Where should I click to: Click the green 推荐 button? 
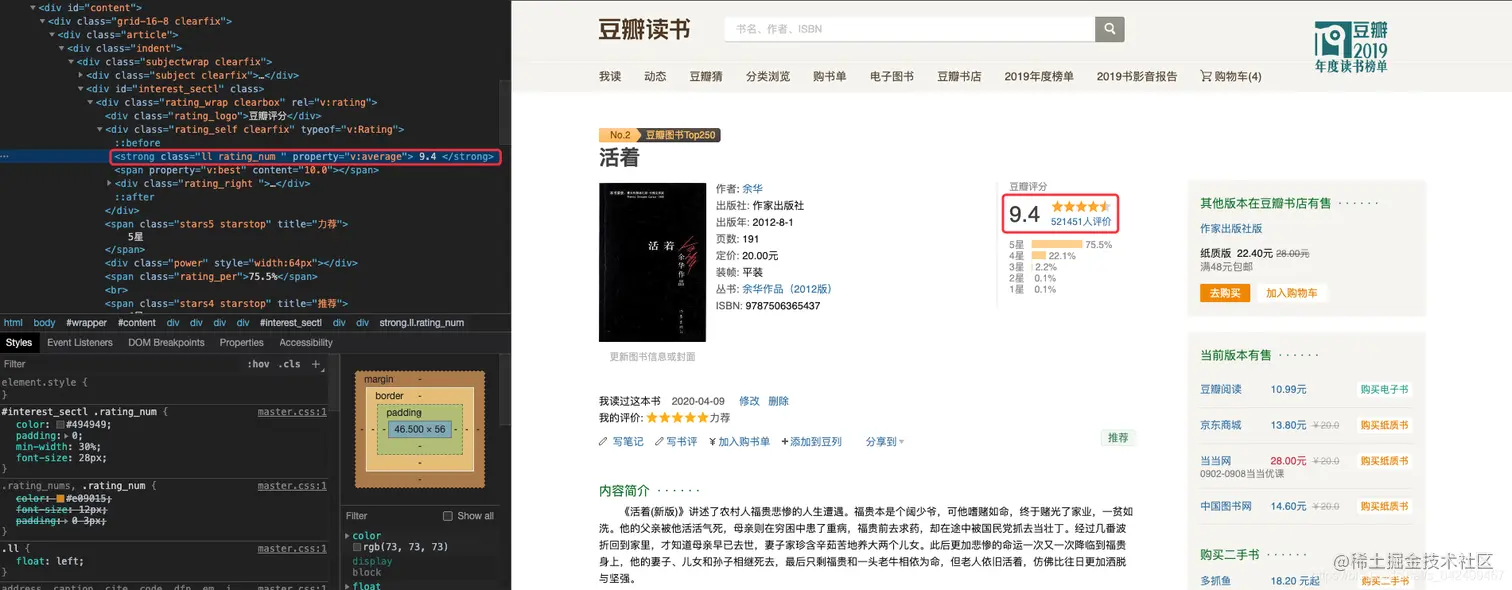tap(1118, 438)
